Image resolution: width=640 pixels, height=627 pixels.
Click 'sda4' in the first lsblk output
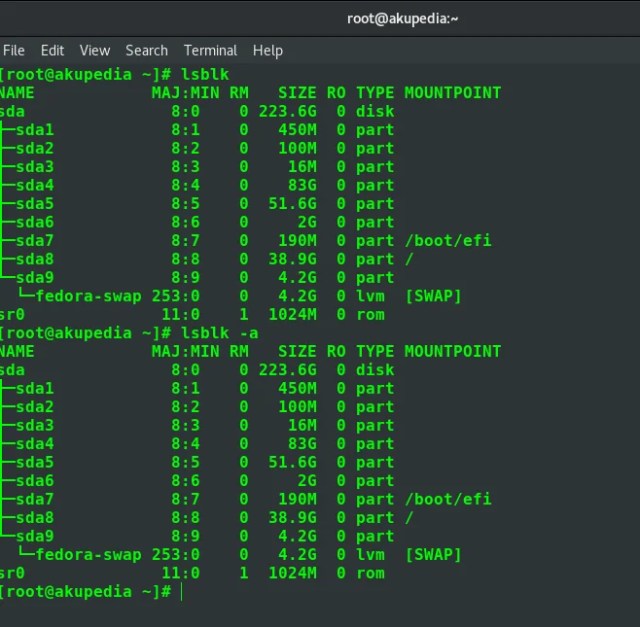pos(35,185)
